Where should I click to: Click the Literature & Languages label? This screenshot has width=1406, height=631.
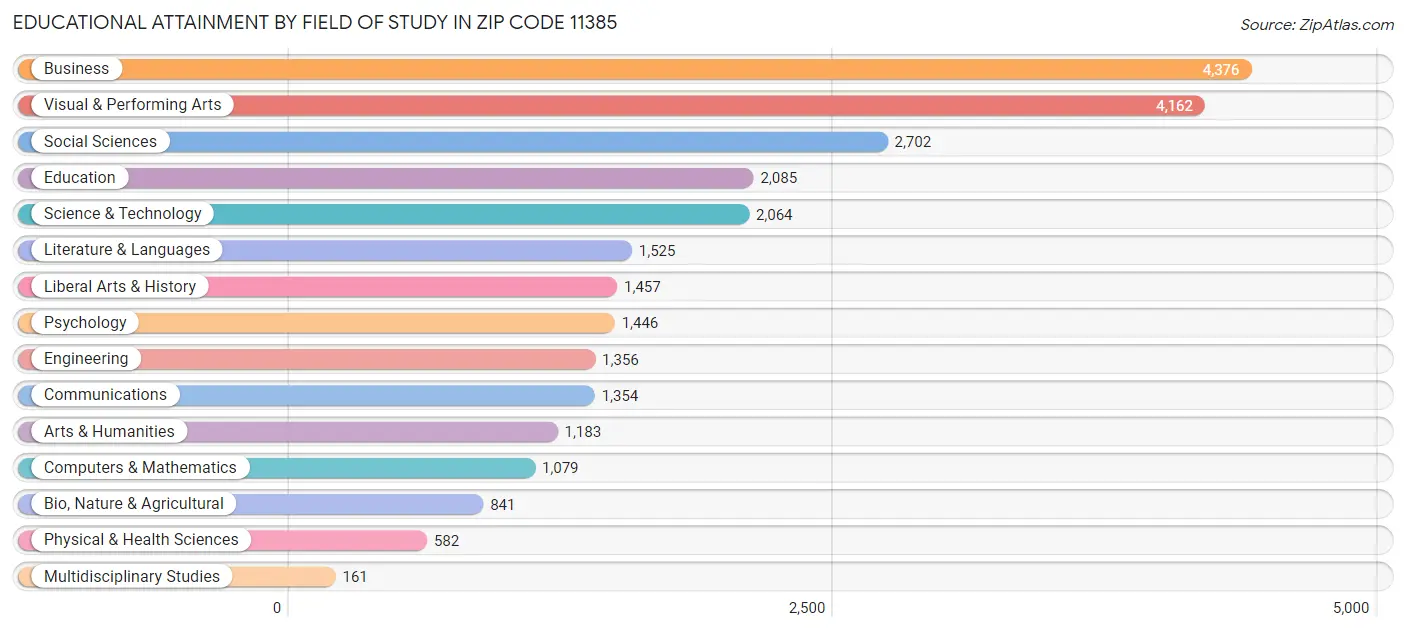(125, 249)
